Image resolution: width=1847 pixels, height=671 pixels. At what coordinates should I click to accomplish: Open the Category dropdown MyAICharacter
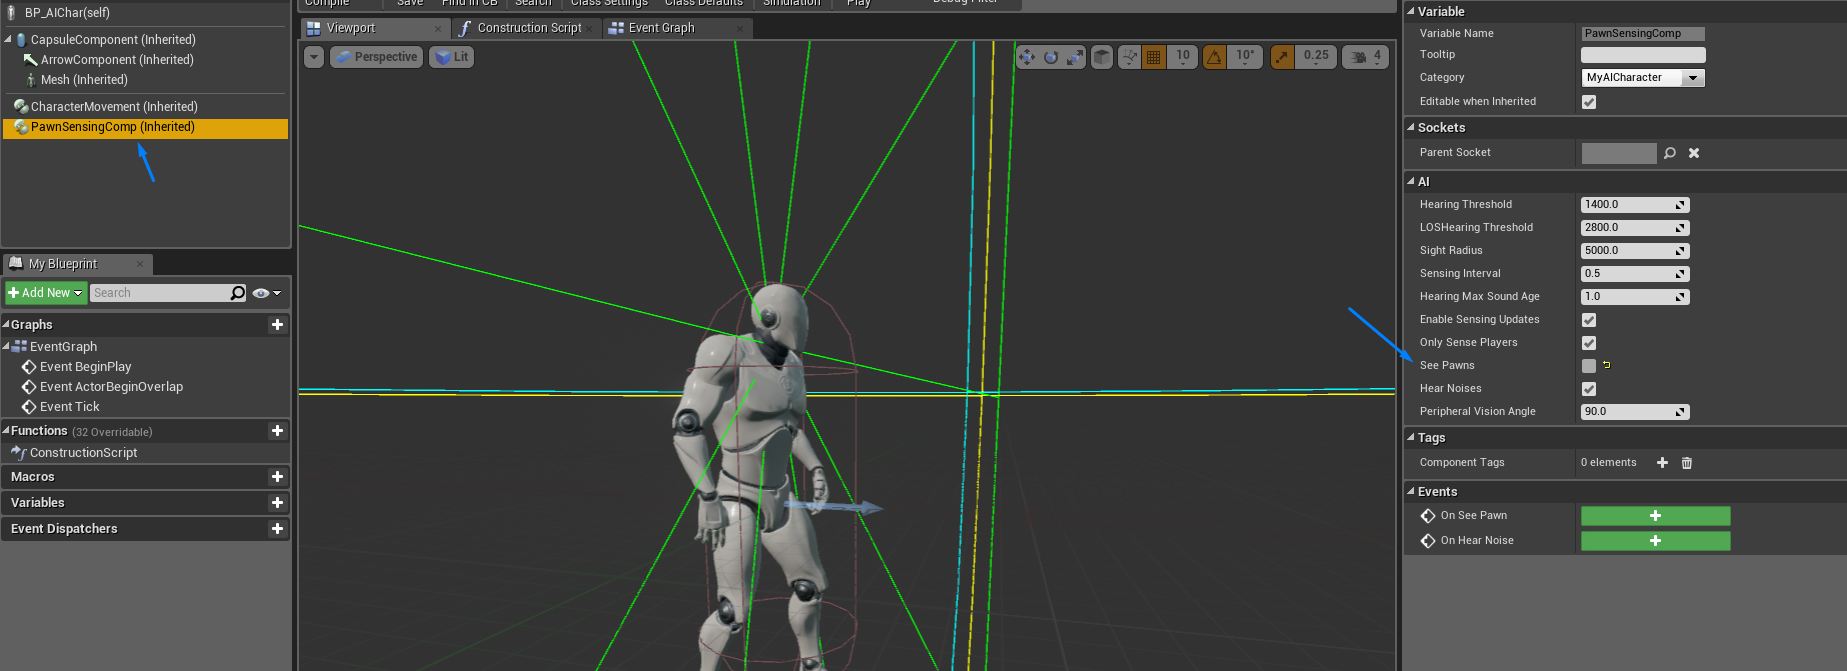1643,78
